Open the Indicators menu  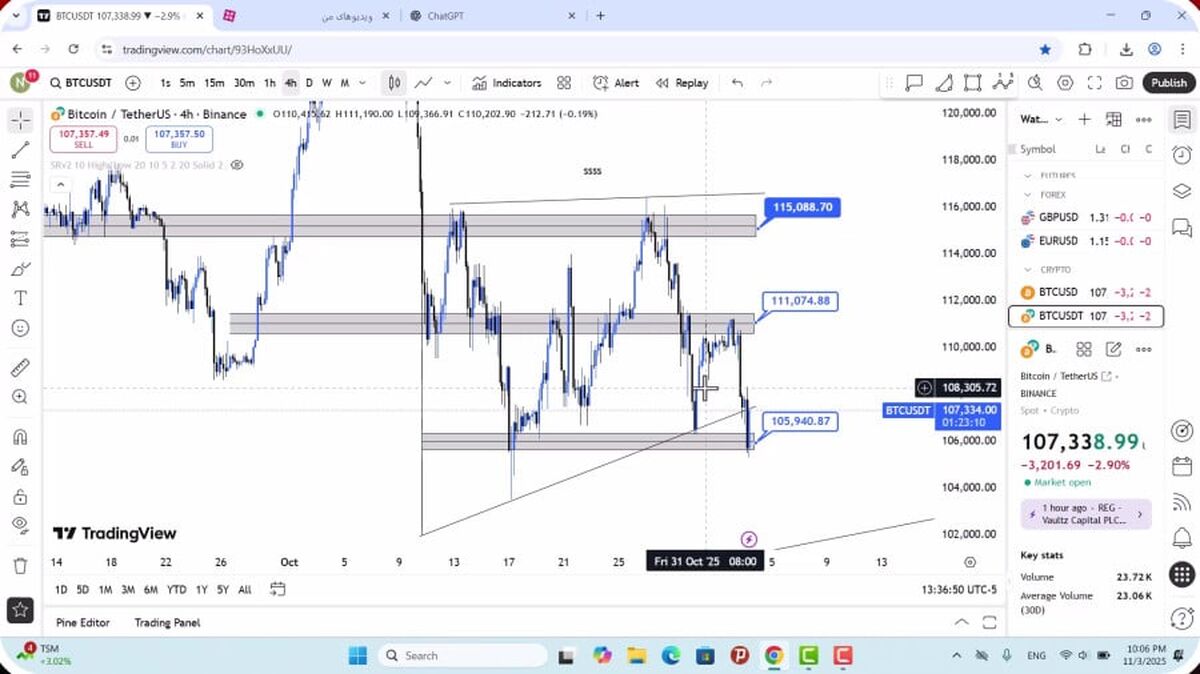click(x=507, y=83)
